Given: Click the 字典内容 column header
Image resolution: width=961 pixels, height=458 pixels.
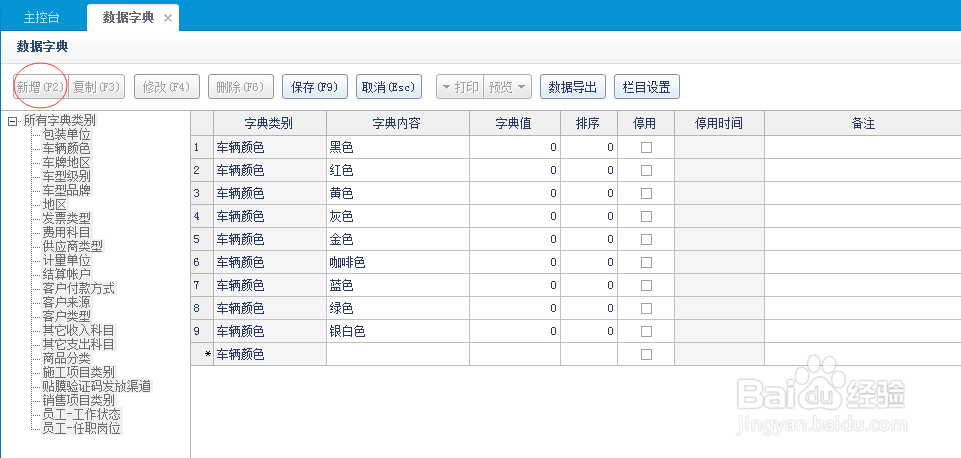Looking at the screenshot, I should tap(398, 123).
